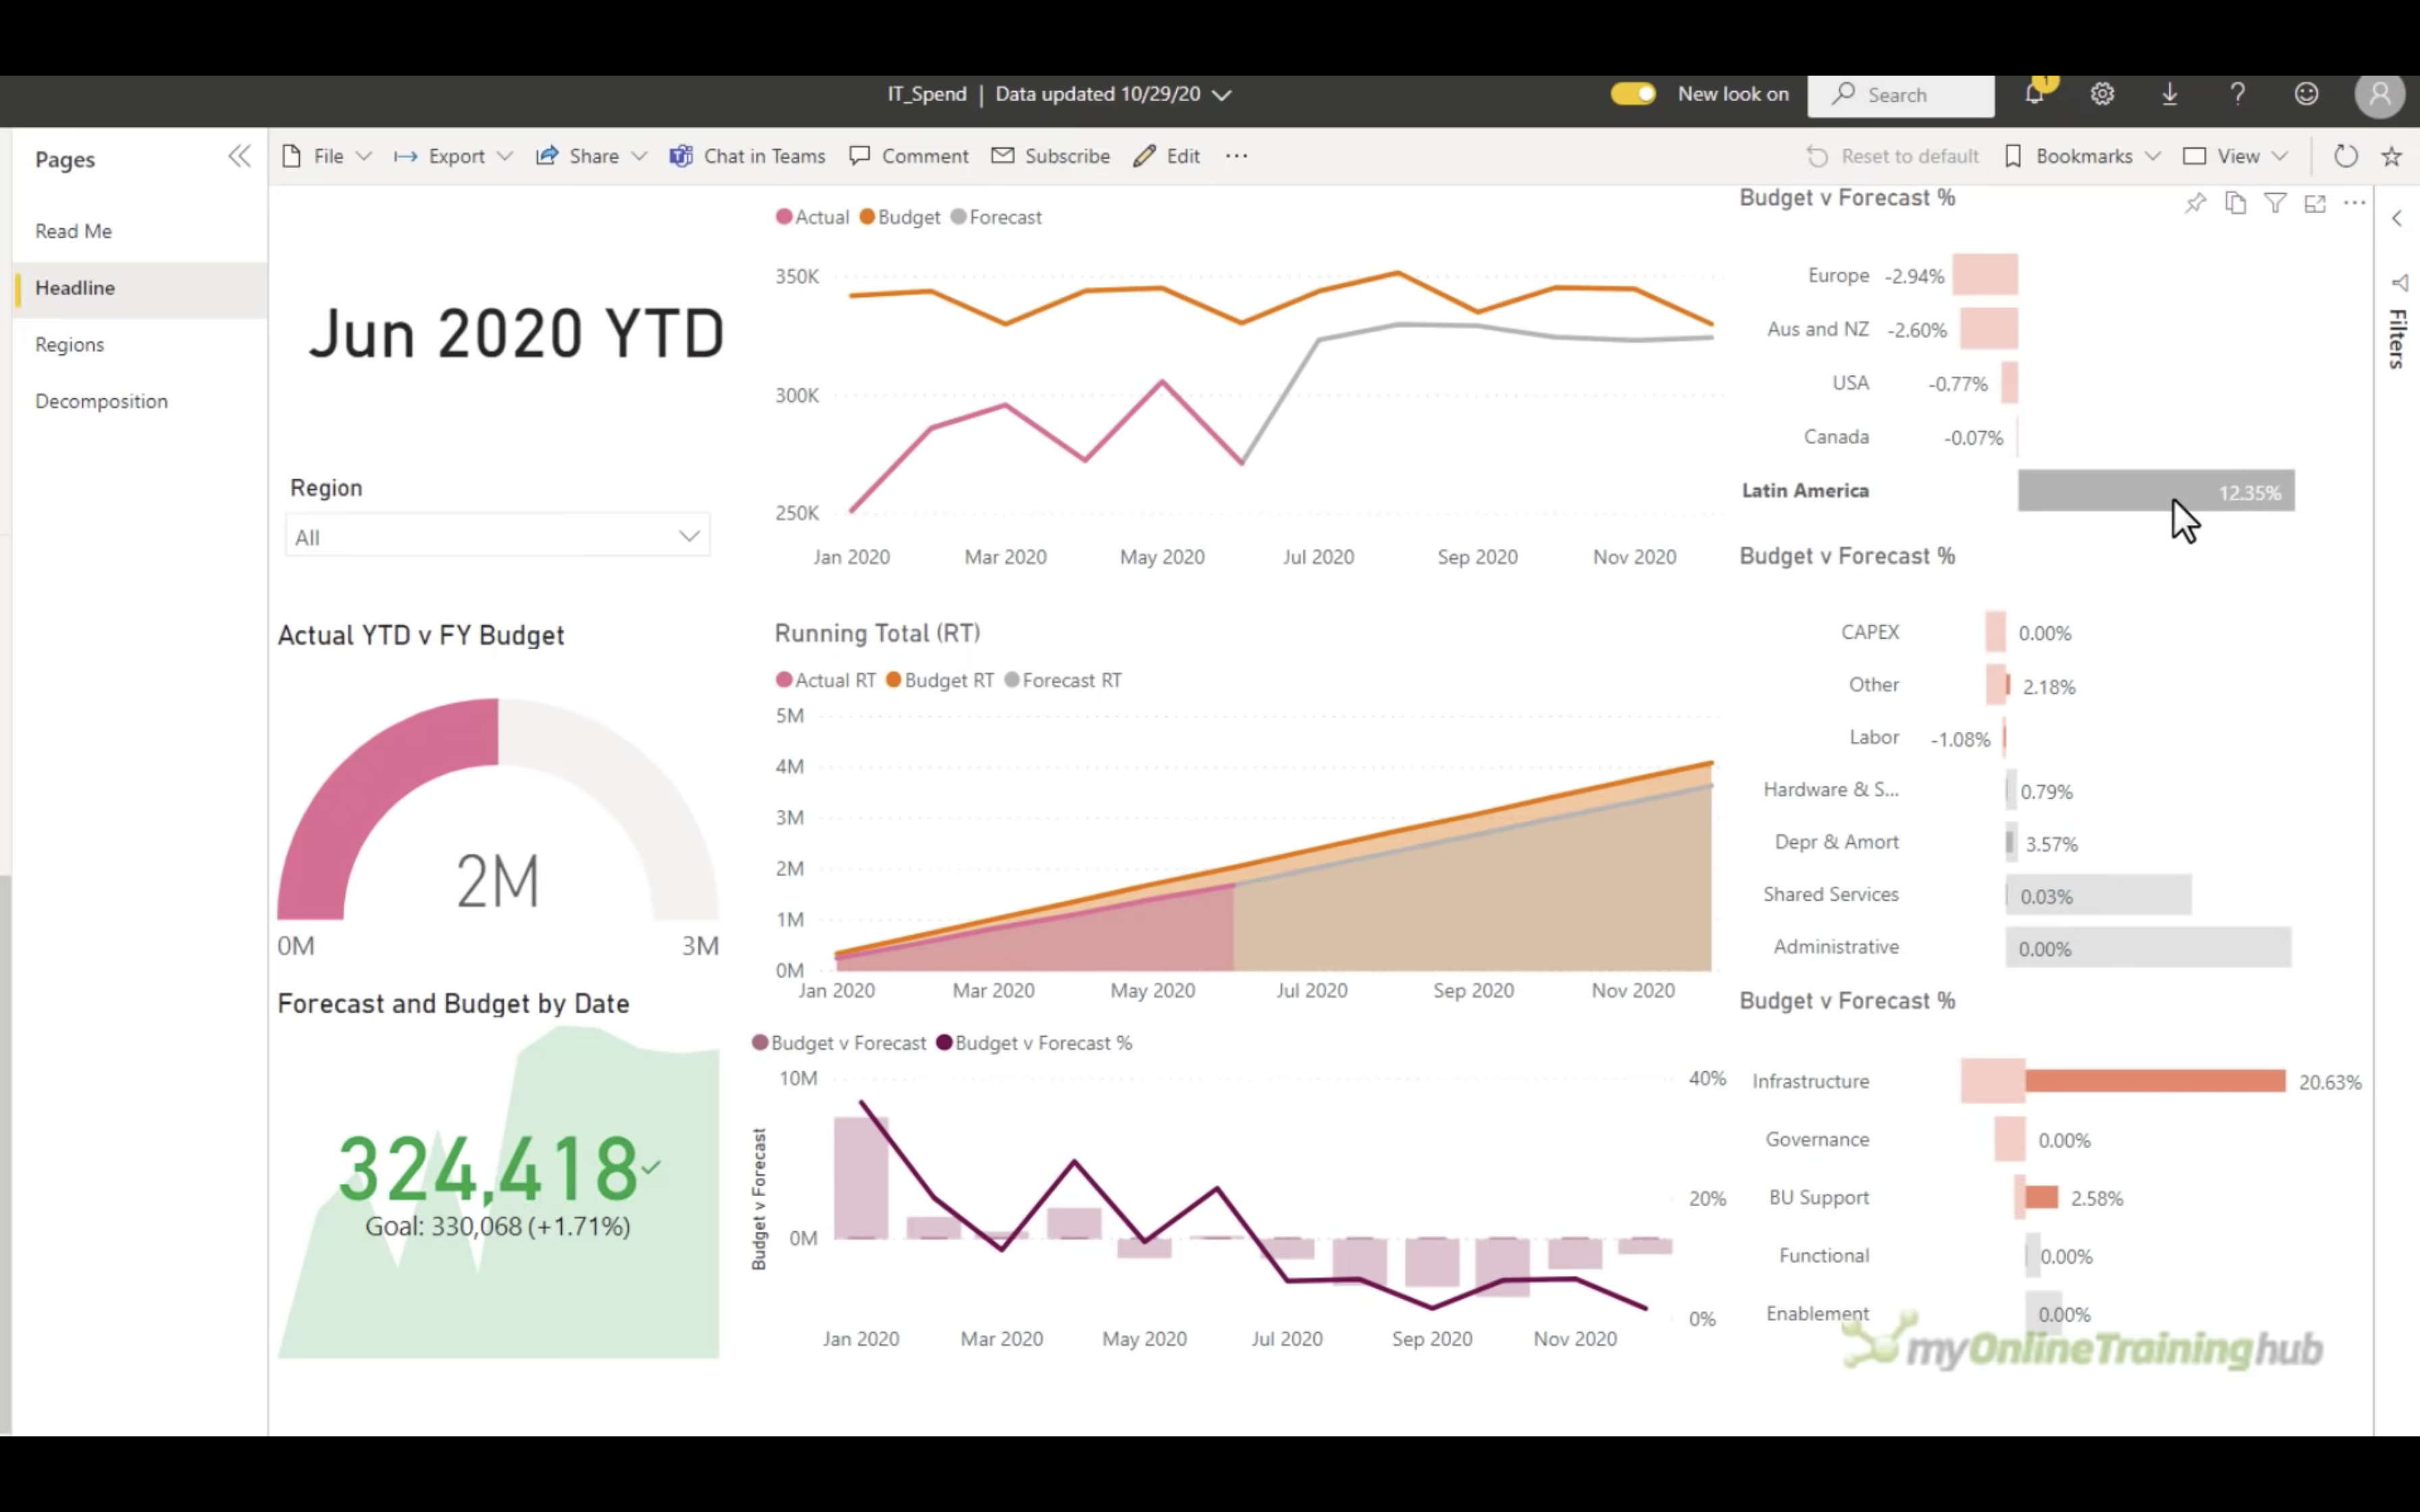Image resolution: width=2420 pixels, height=1512 pixels.
Task: Open settings gear icon
Action: pyautogui.click(x=2102, y=94)
